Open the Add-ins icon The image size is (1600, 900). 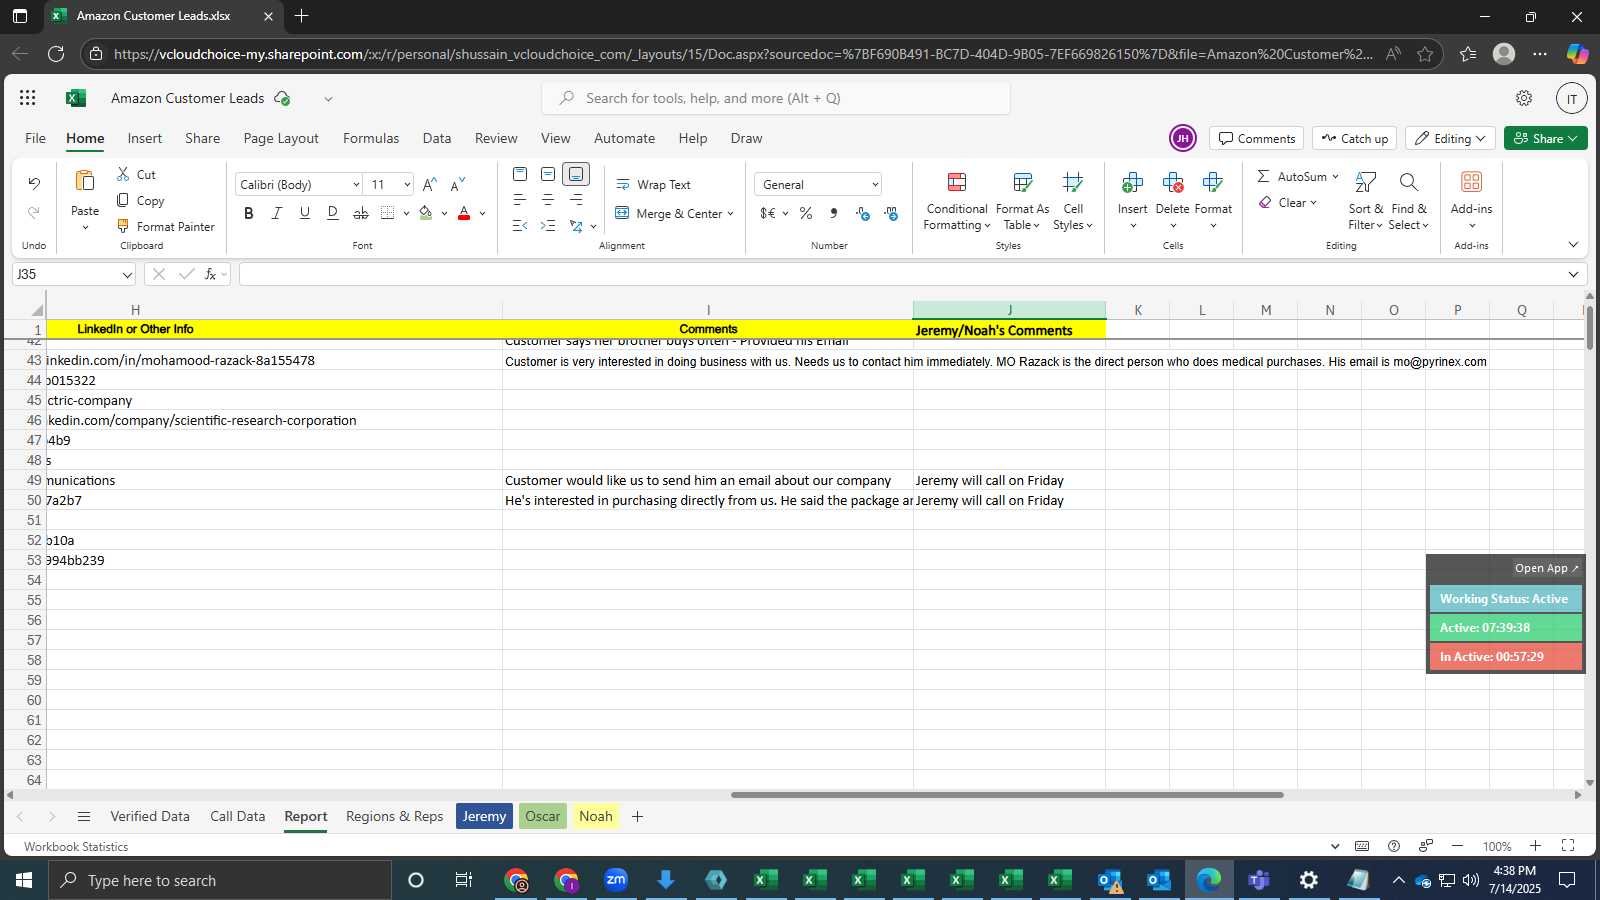coord(1471,182)
